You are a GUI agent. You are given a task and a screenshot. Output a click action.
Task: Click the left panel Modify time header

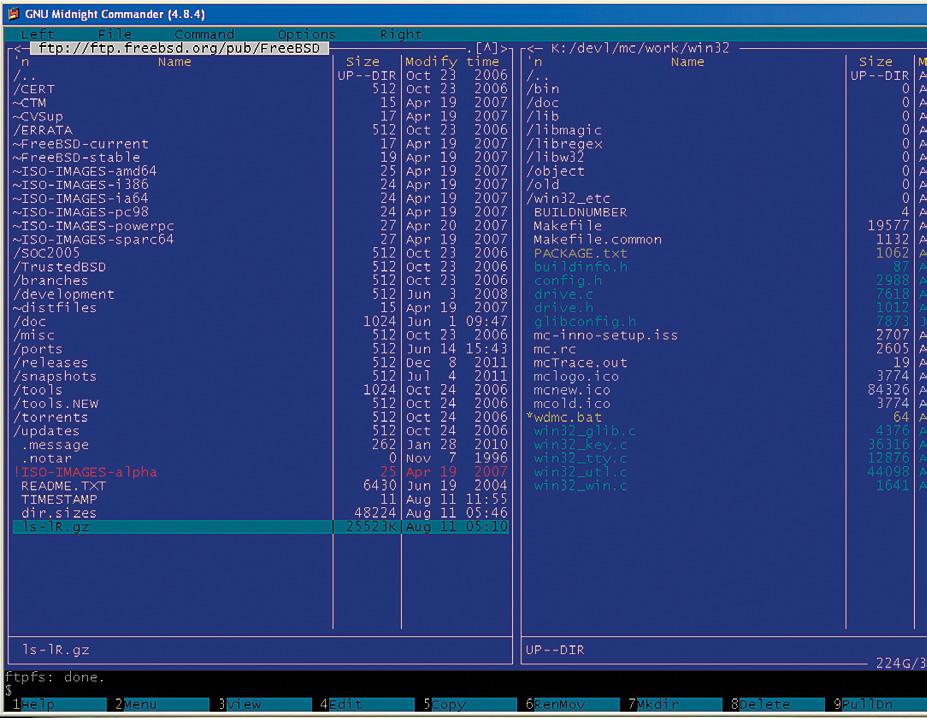coord(452,62)
